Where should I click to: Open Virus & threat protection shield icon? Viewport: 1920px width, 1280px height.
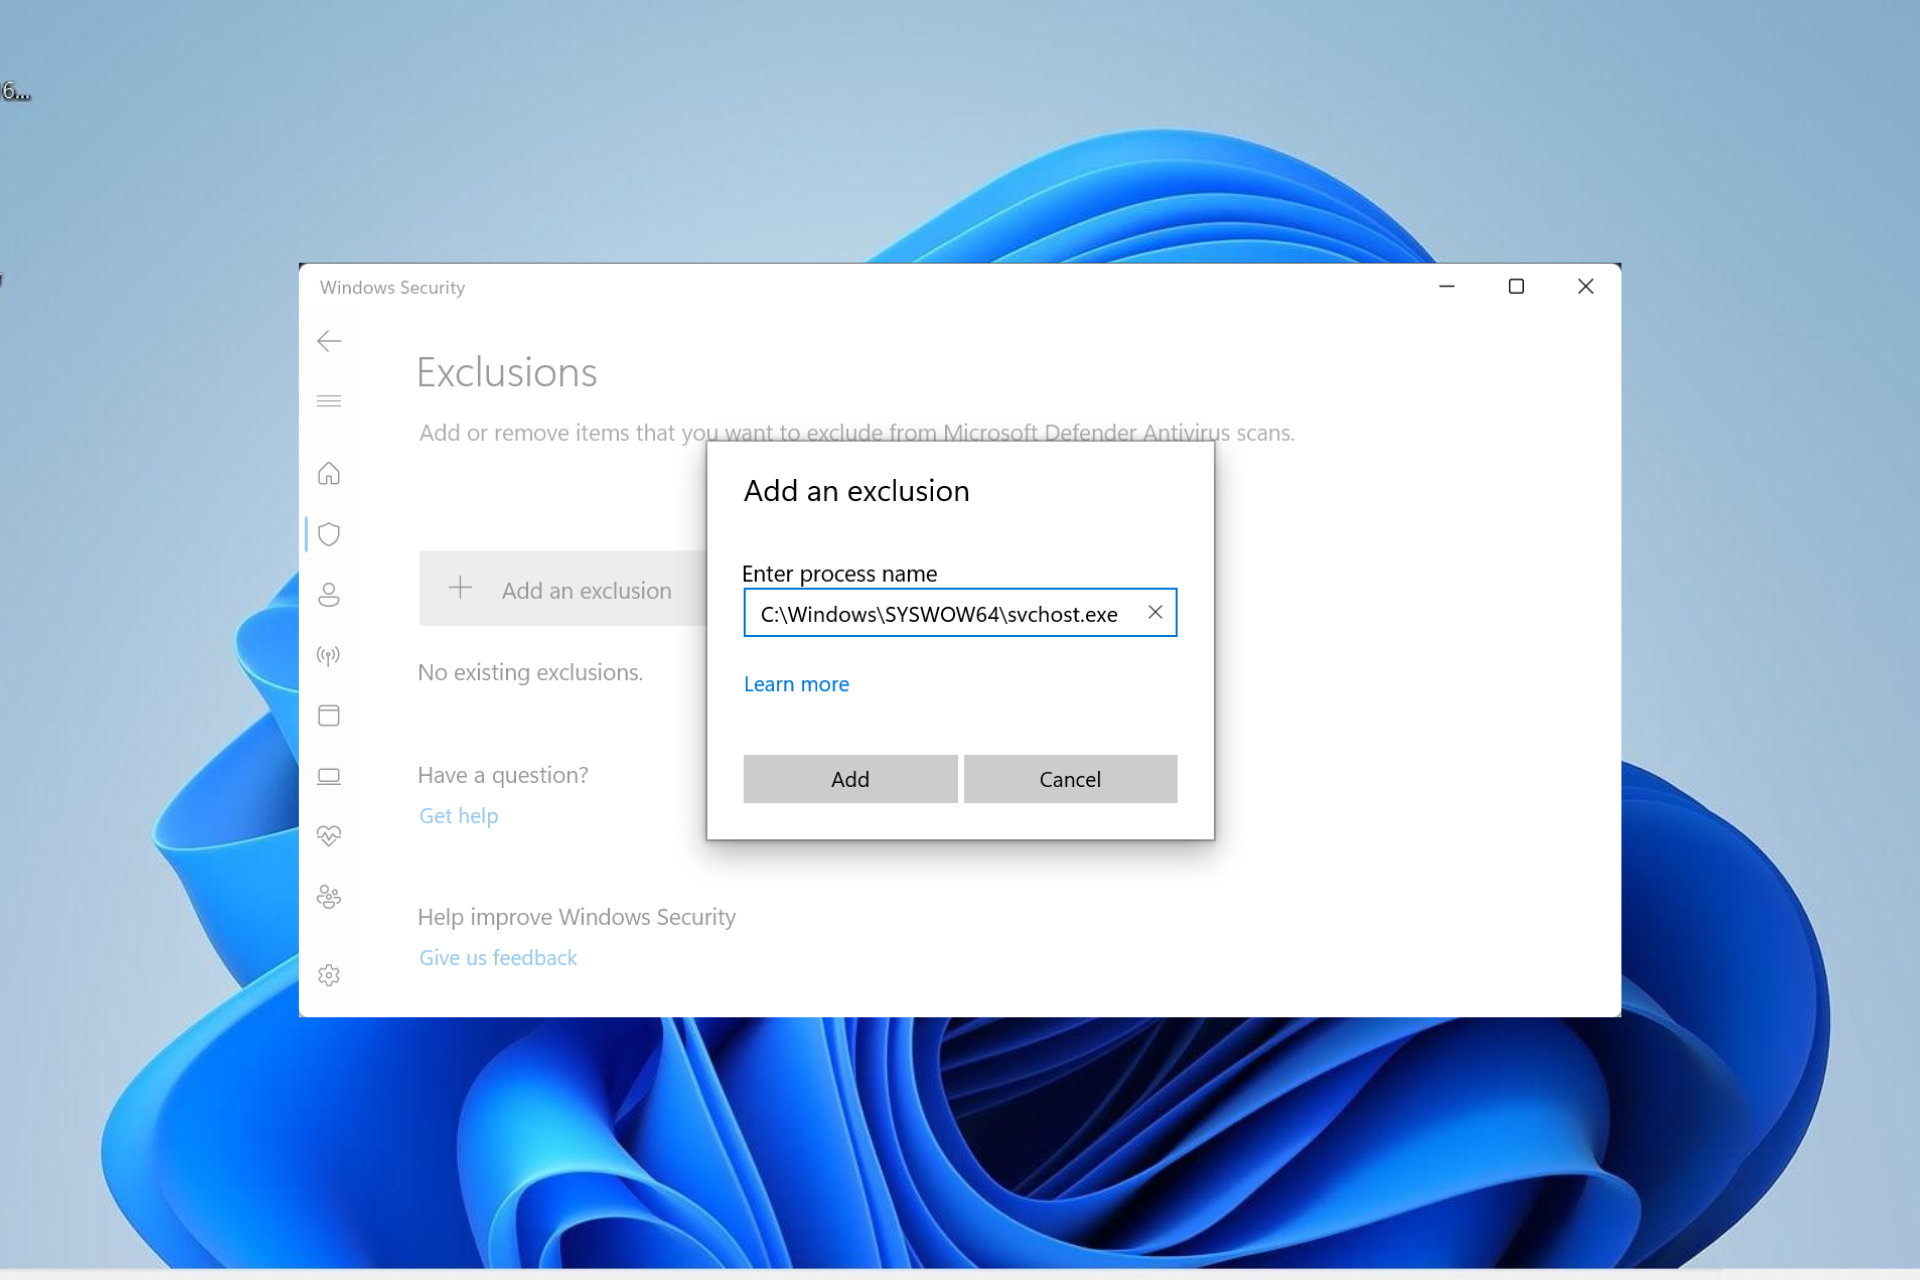tap(329, 534)
